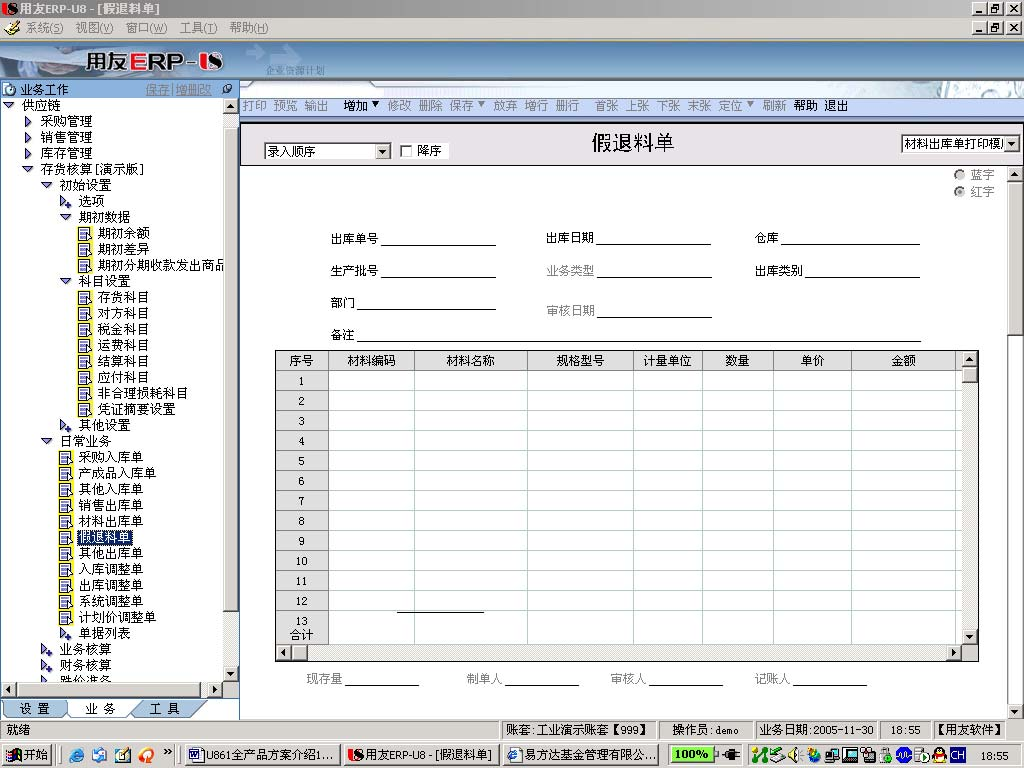This screenshot has width=1024, height=768.
Task: Click the table vertical scrollbar down arrow
Action: [970, 637]
